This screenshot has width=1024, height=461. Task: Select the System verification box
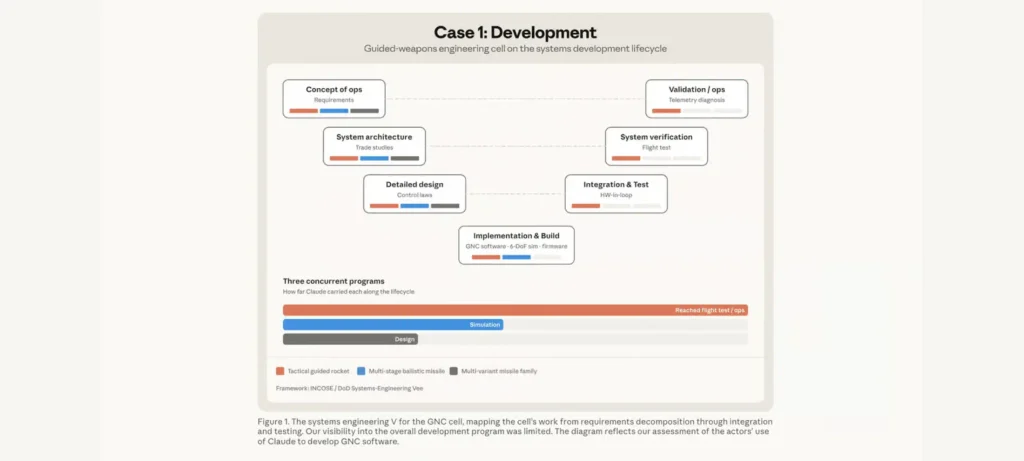(656, 146)
